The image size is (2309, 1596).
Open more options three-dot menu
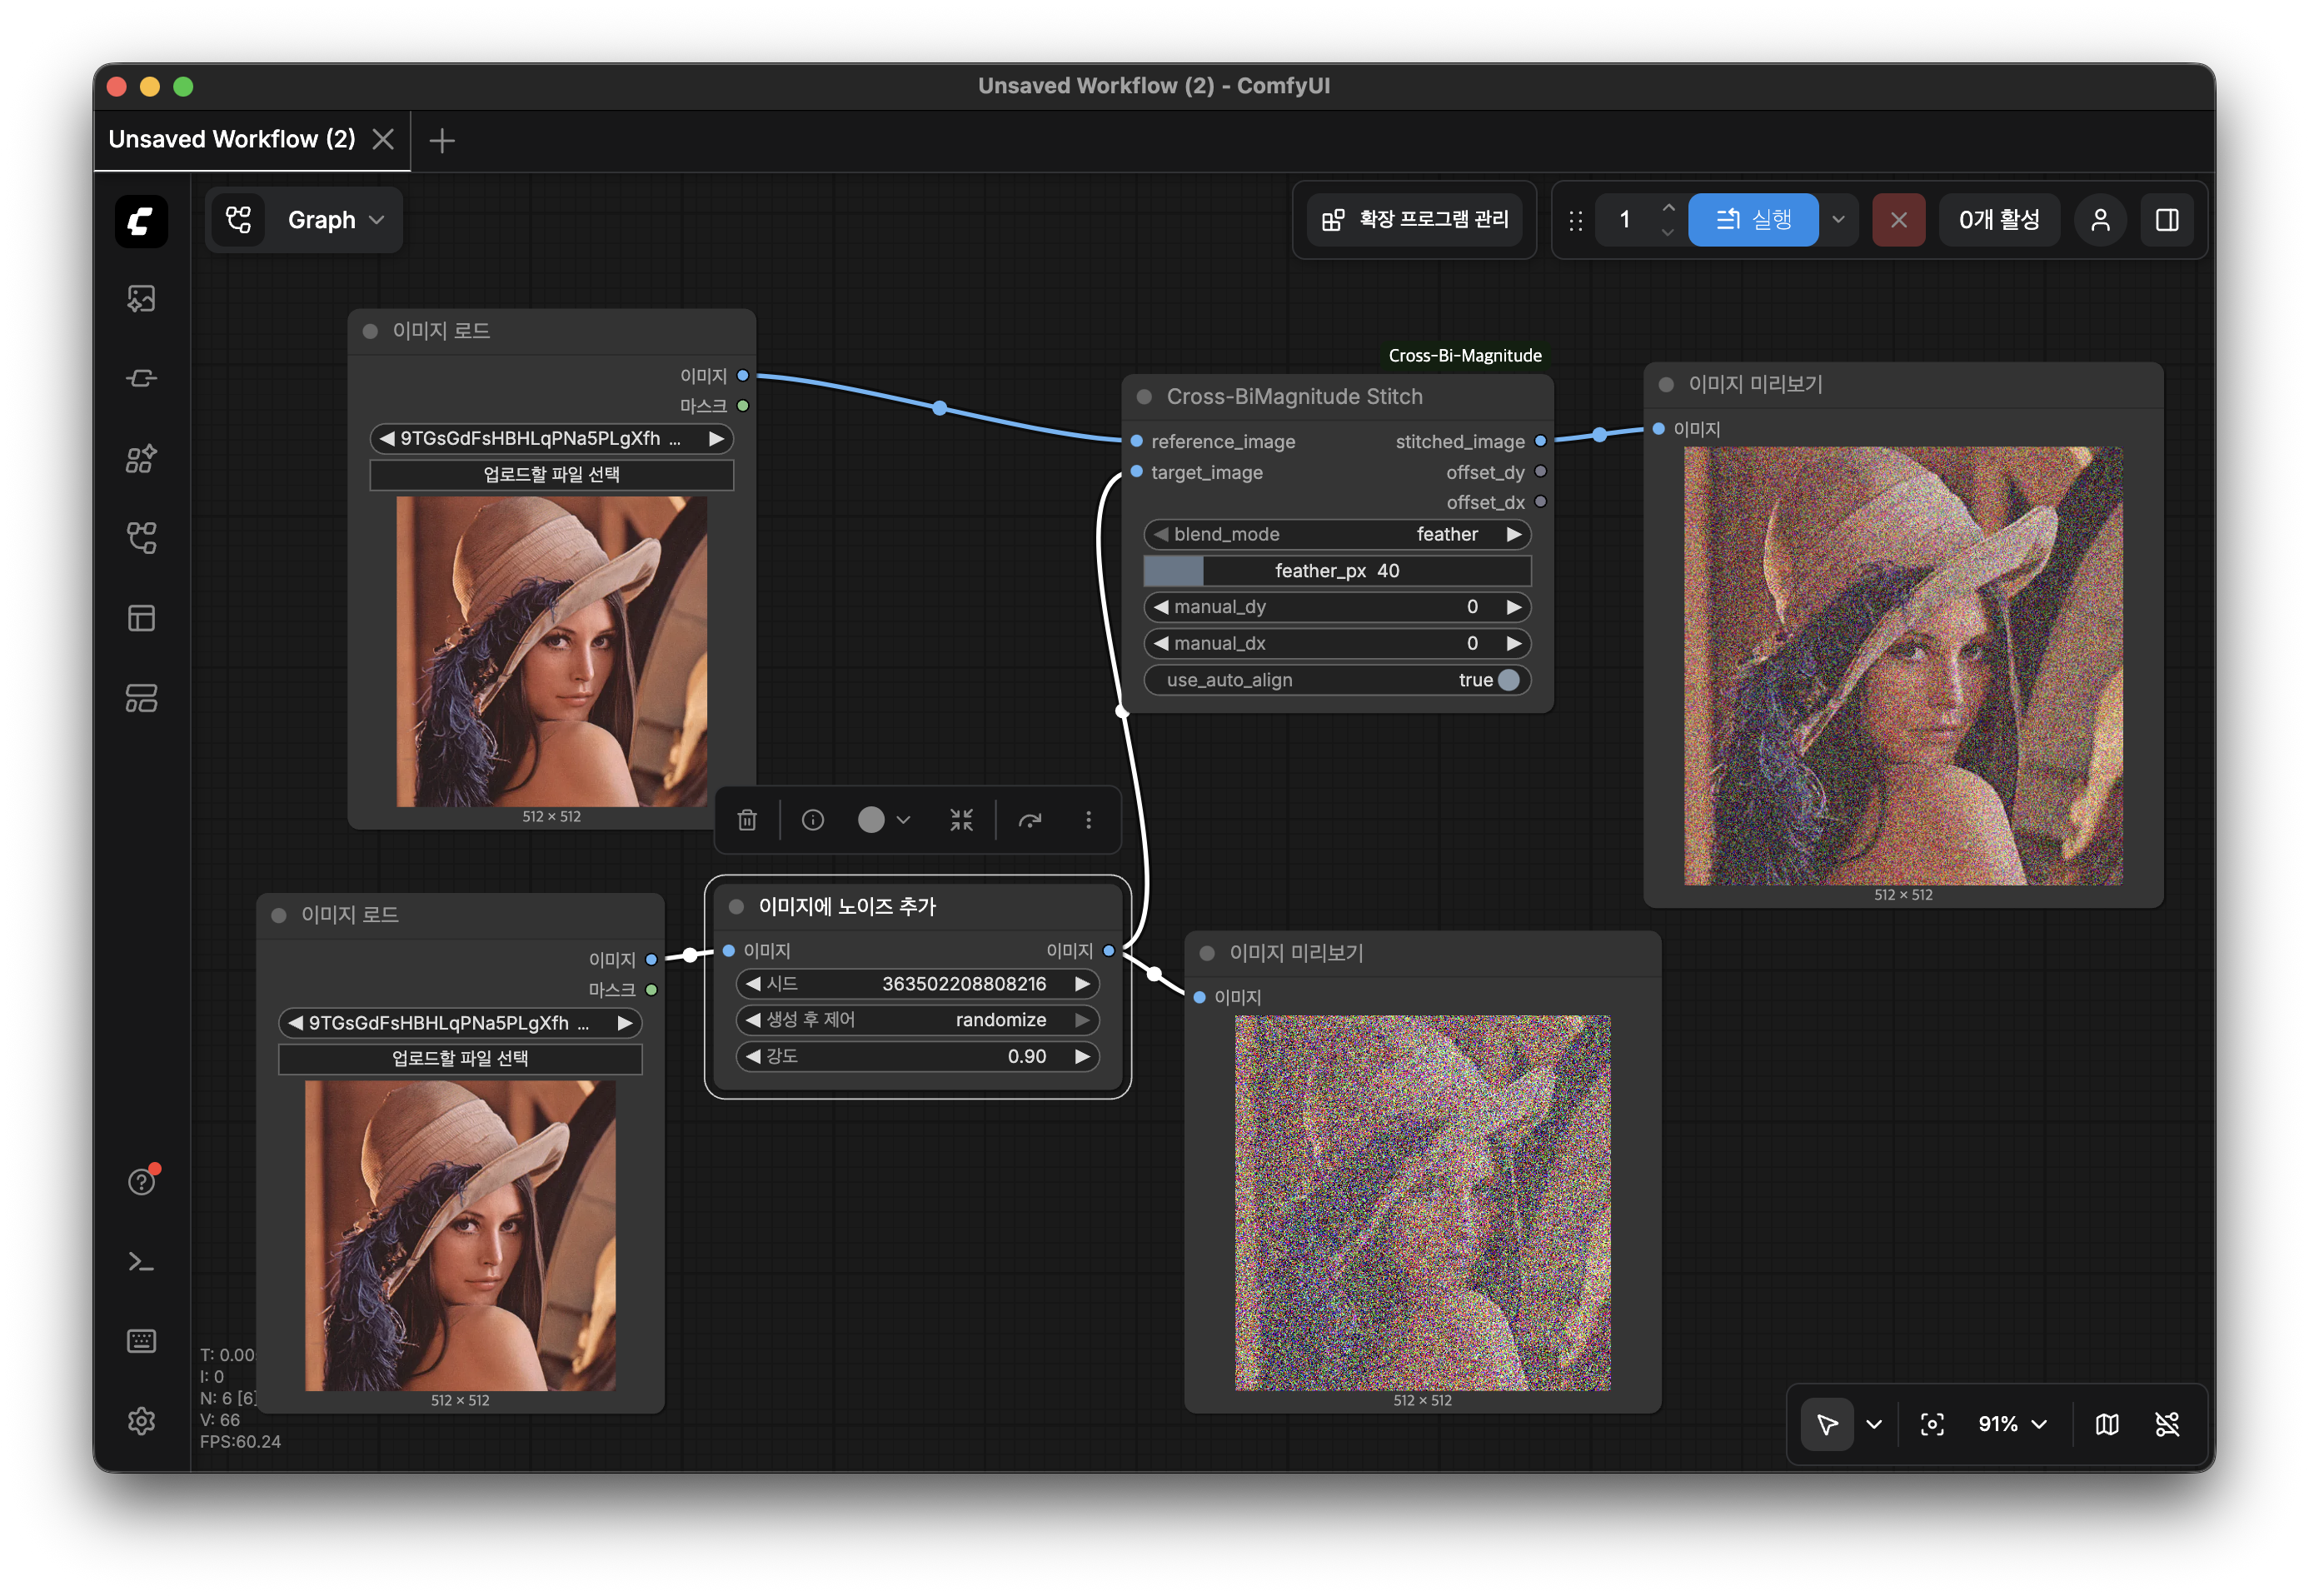(x=1089, y=820)
